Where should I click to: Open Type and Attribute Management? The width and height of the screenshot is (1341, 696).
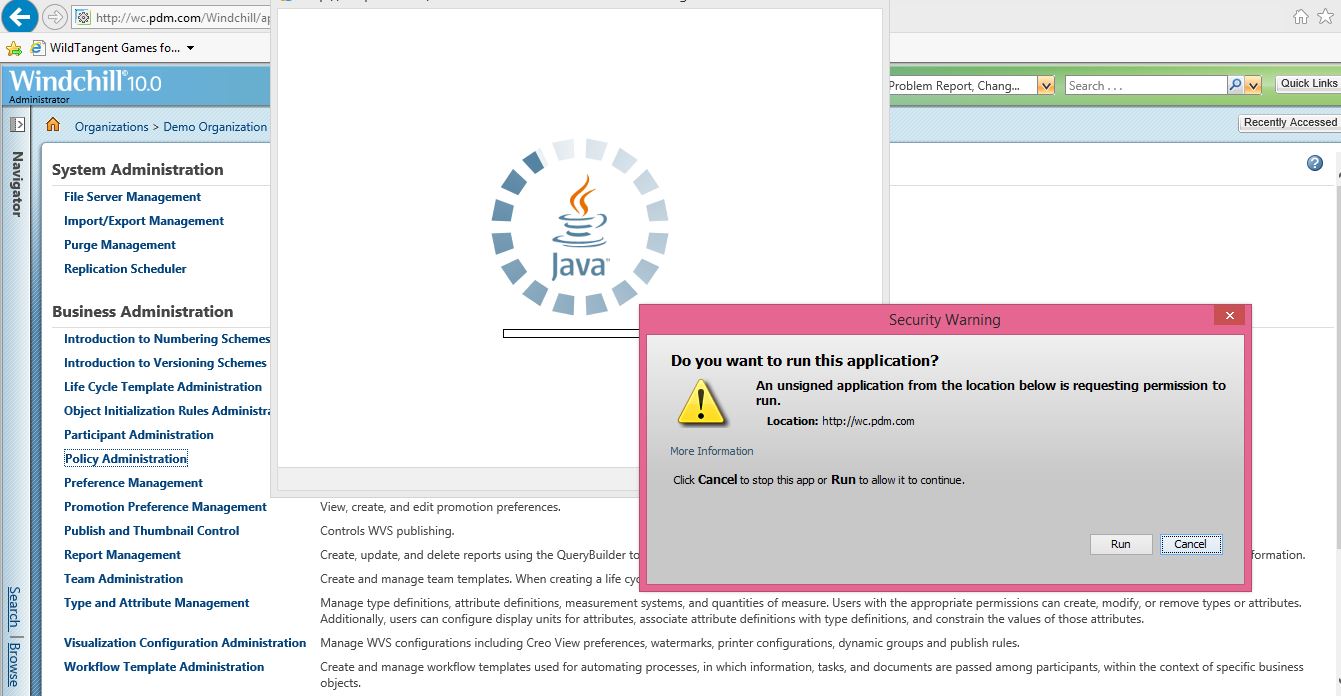pyautogui.click(x=157, y=603)
